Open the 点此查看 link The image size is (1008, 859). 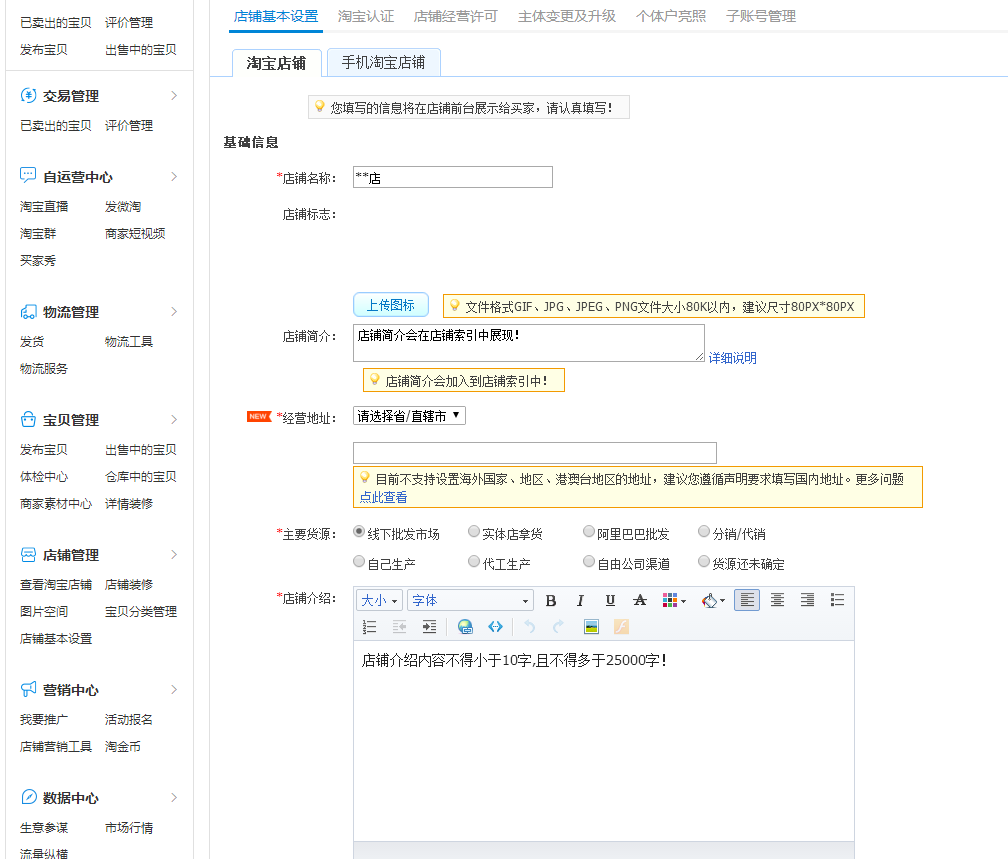[x=383, y=497]
